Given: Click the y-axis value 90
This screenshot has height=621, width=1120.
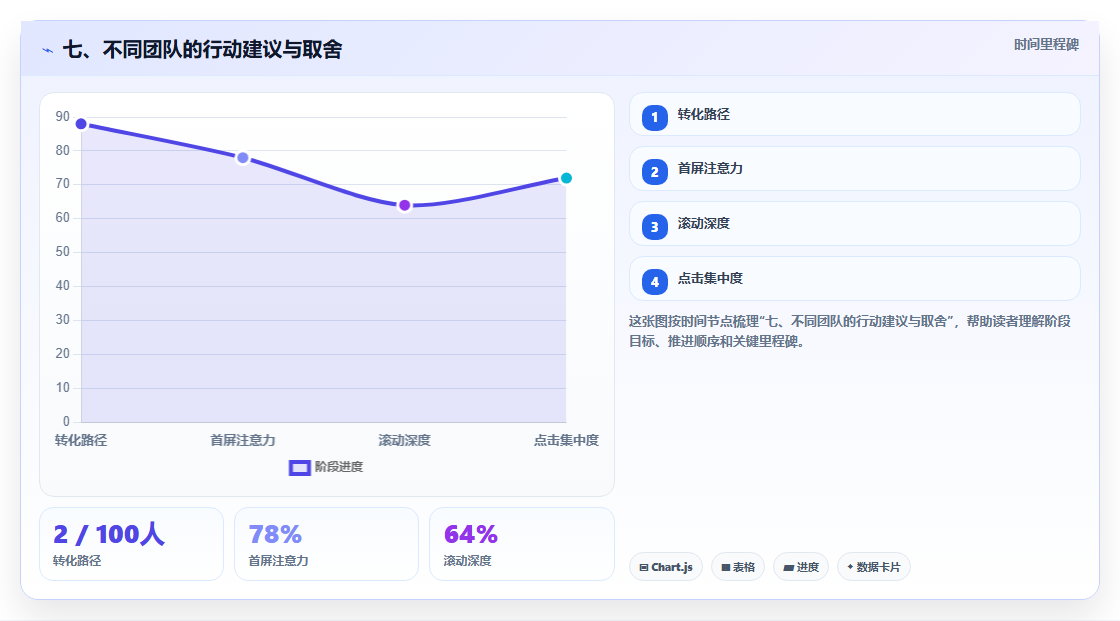Looking at the screenshot, I should tap(63, 116).
